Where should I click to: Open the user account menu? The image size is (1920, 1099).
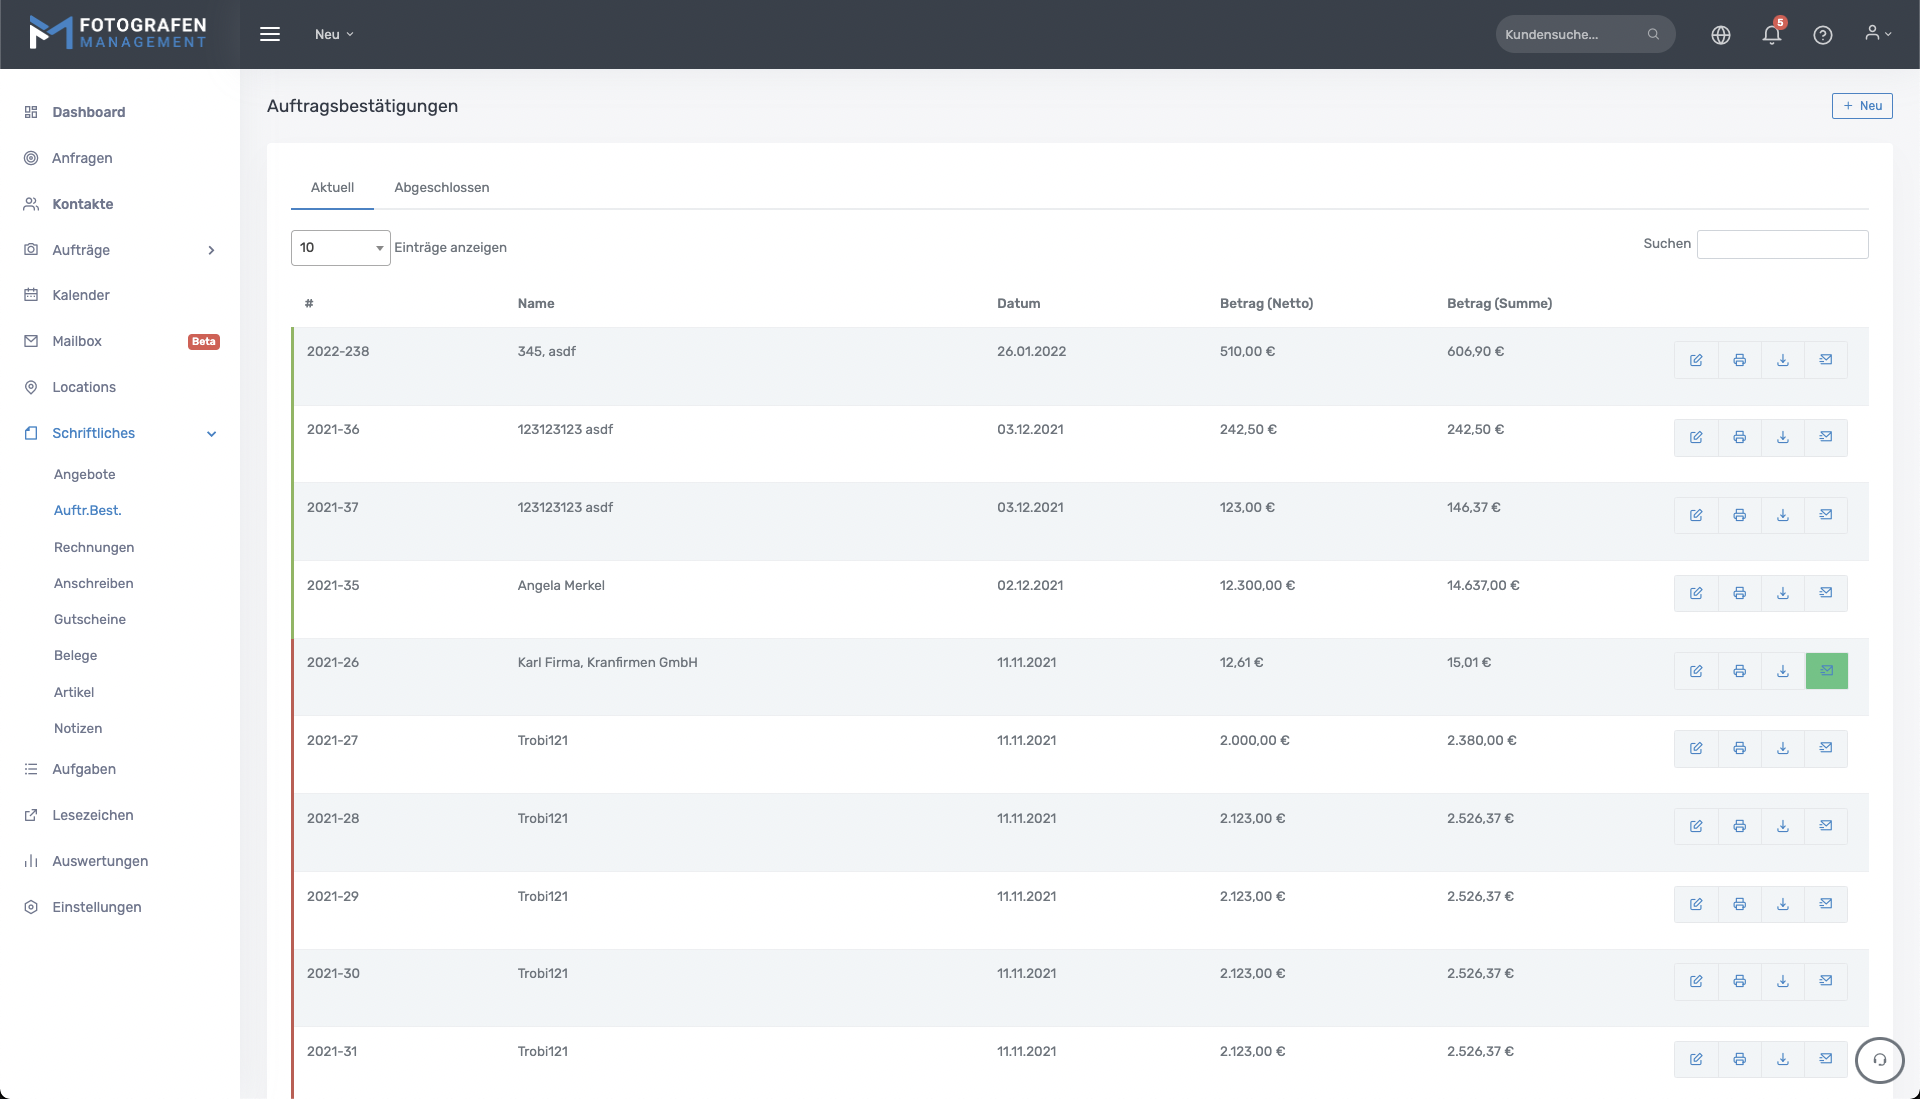(x=1877, y=34)
